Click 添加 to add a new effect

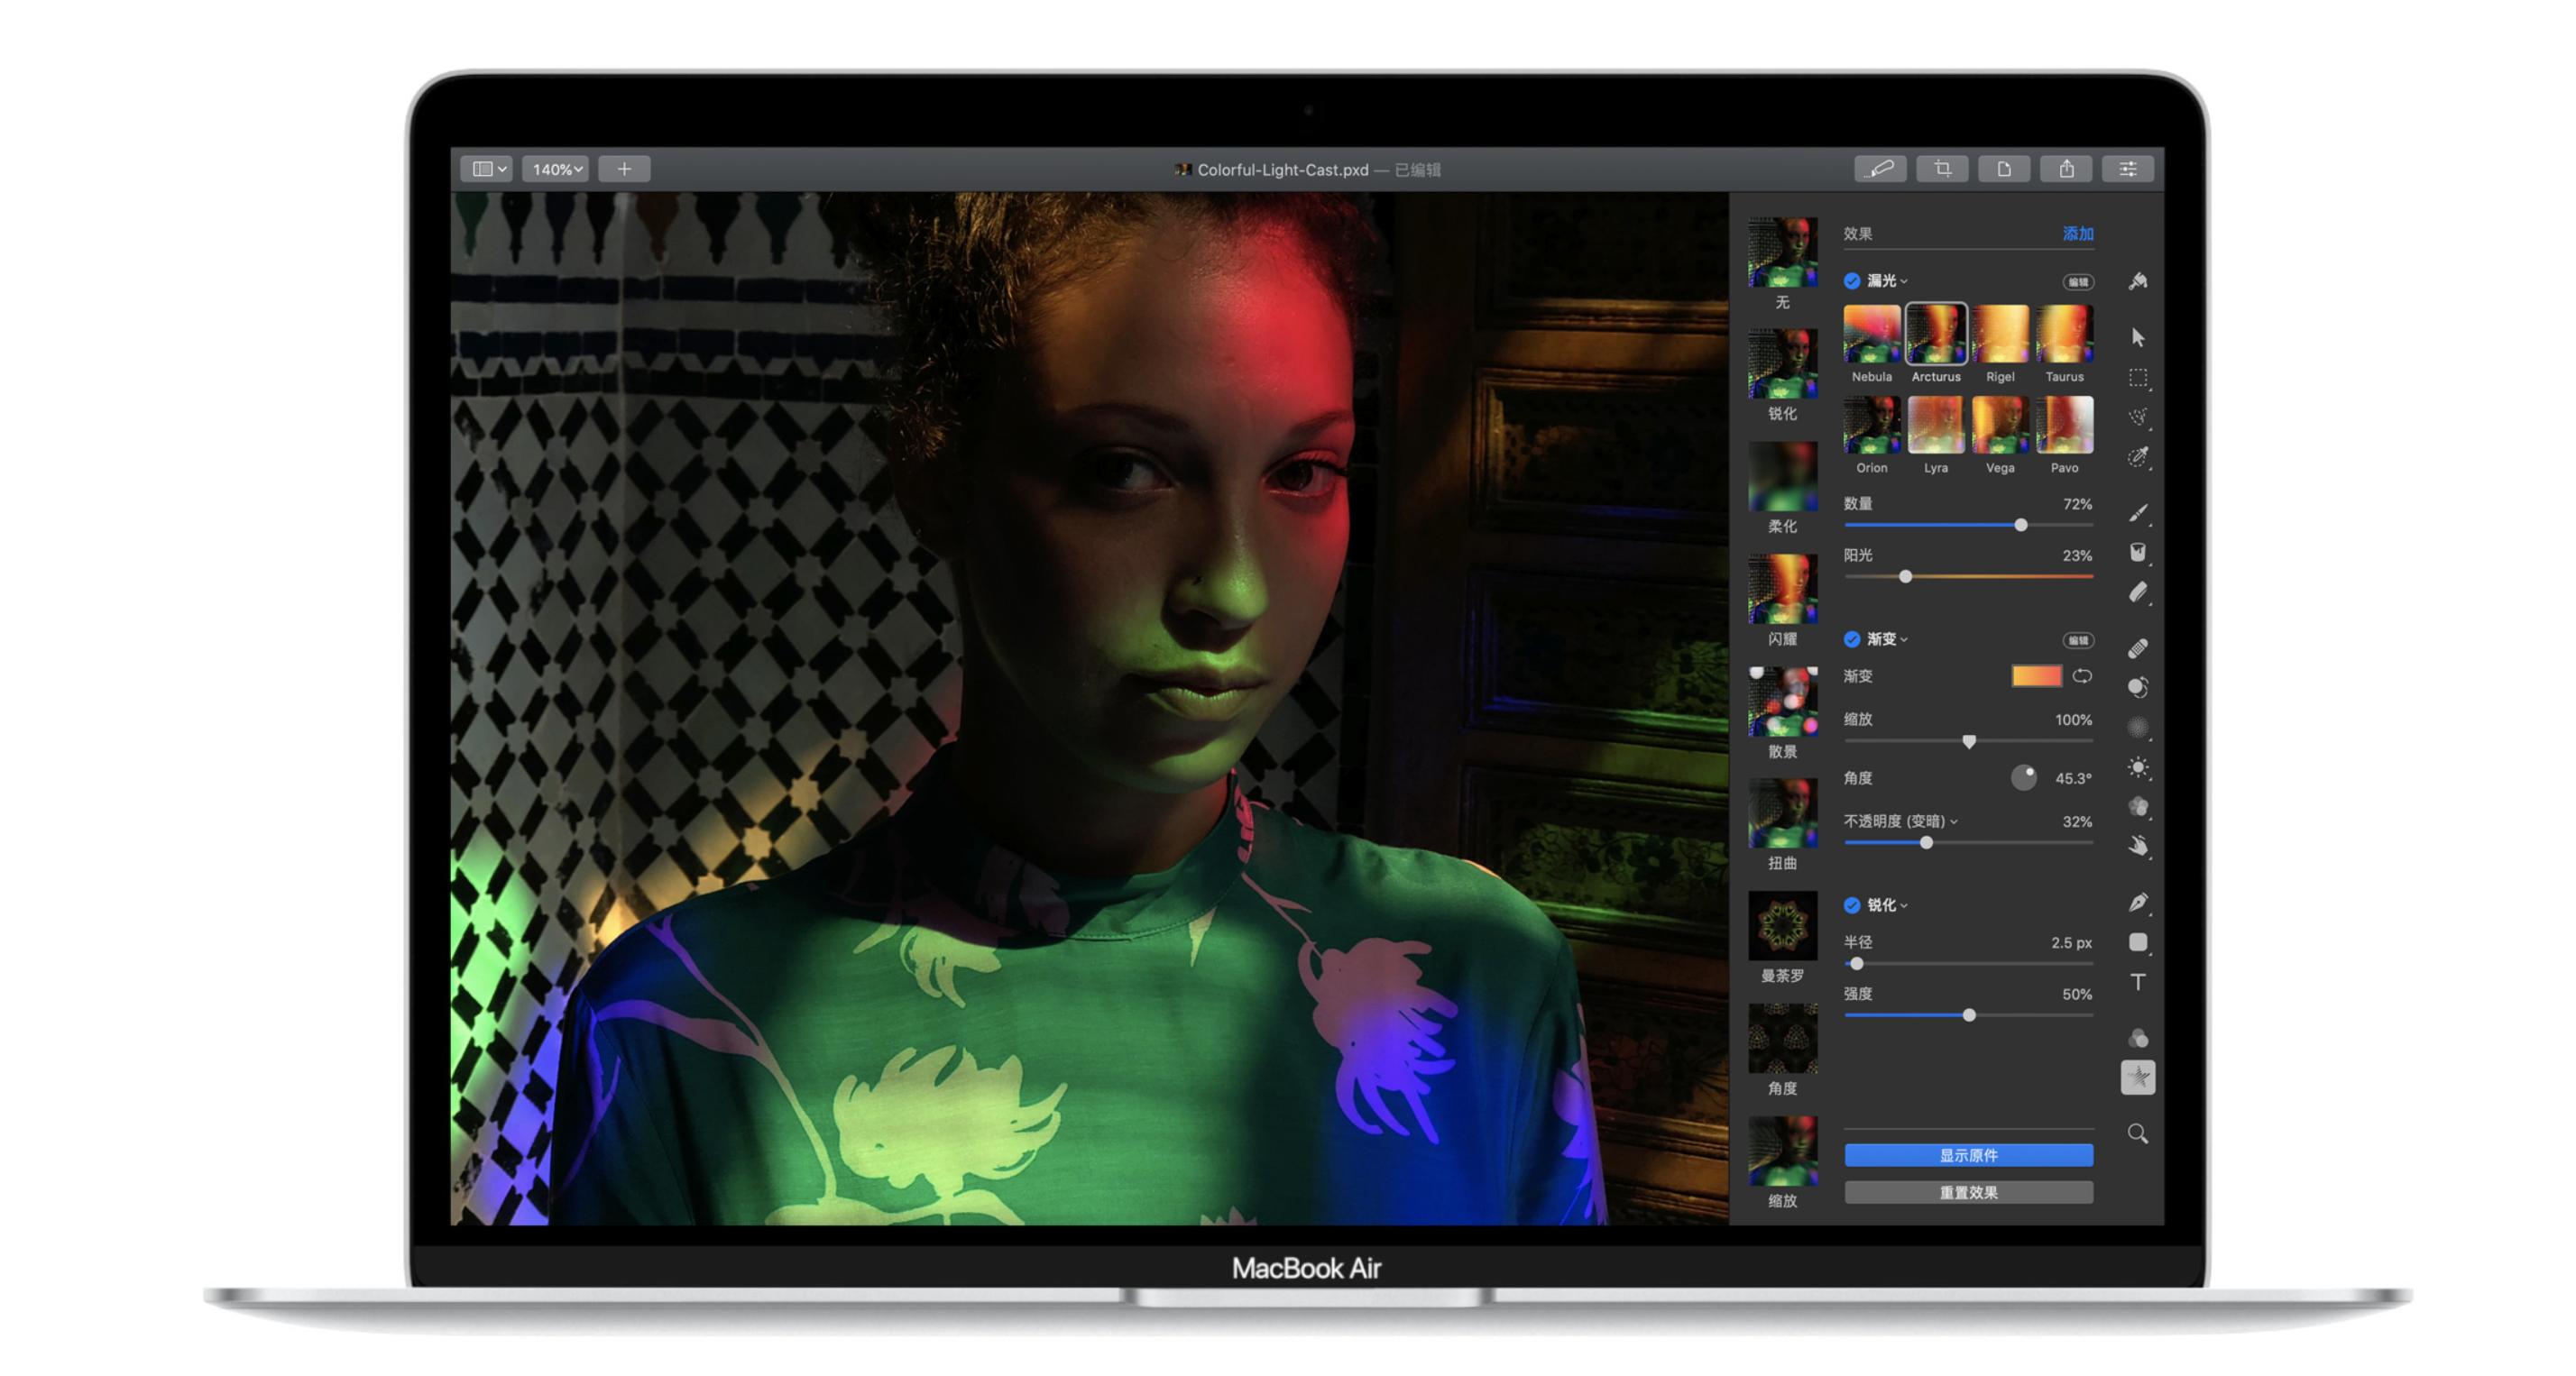2079,233
